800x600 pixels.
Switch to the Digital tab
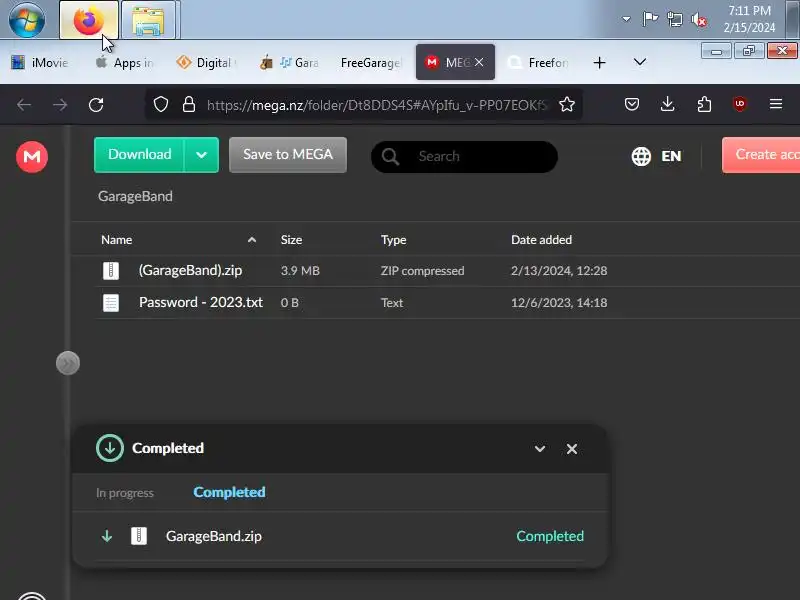(x=207, y=62)
